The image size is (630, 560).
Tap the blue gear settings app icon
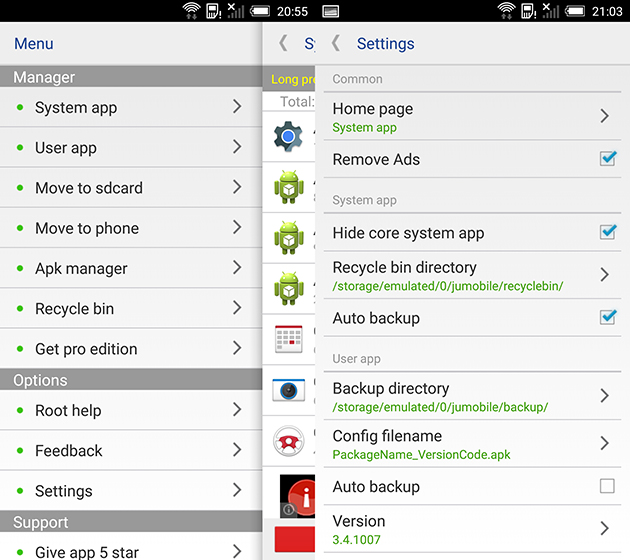click(289, 137)
